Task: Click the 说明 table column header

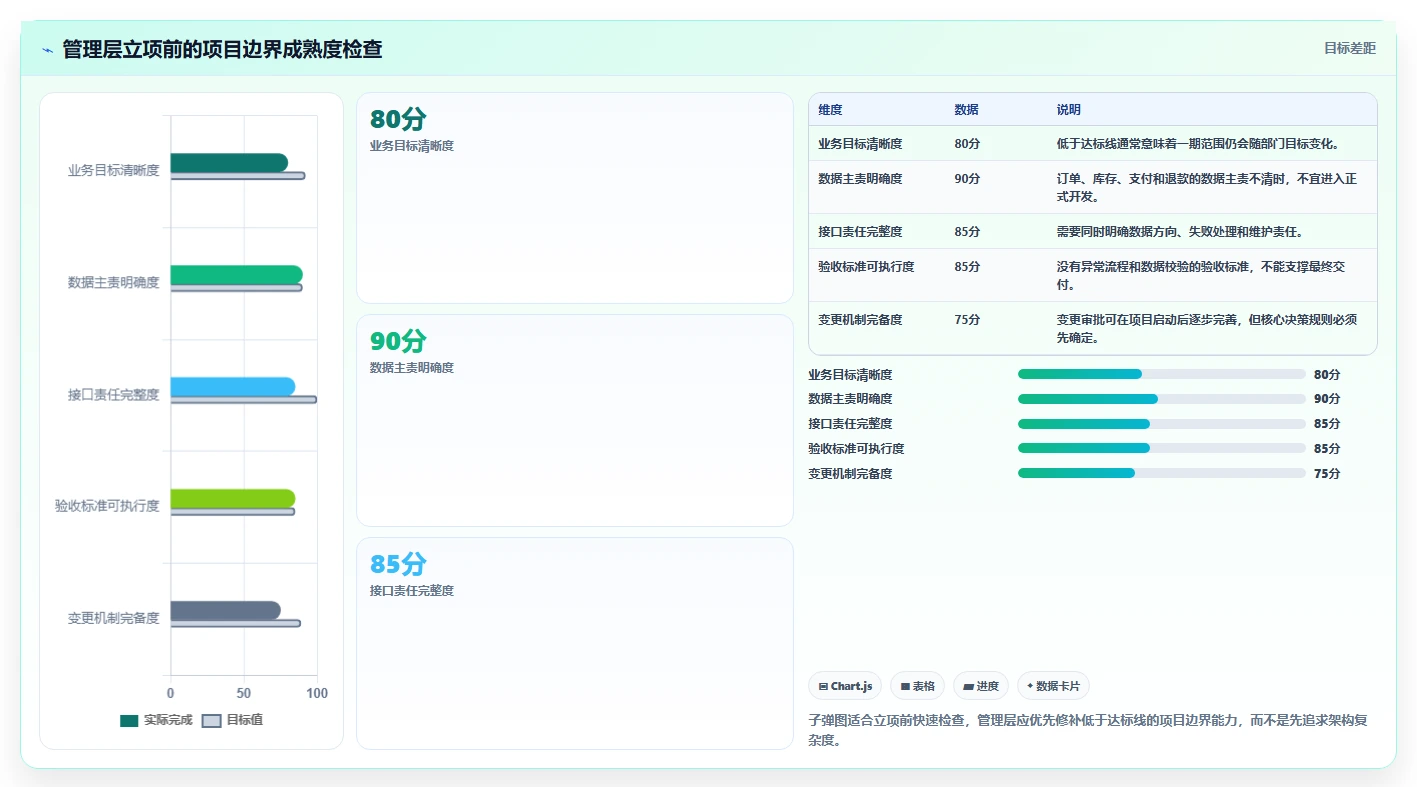Action: (1069, 110)
